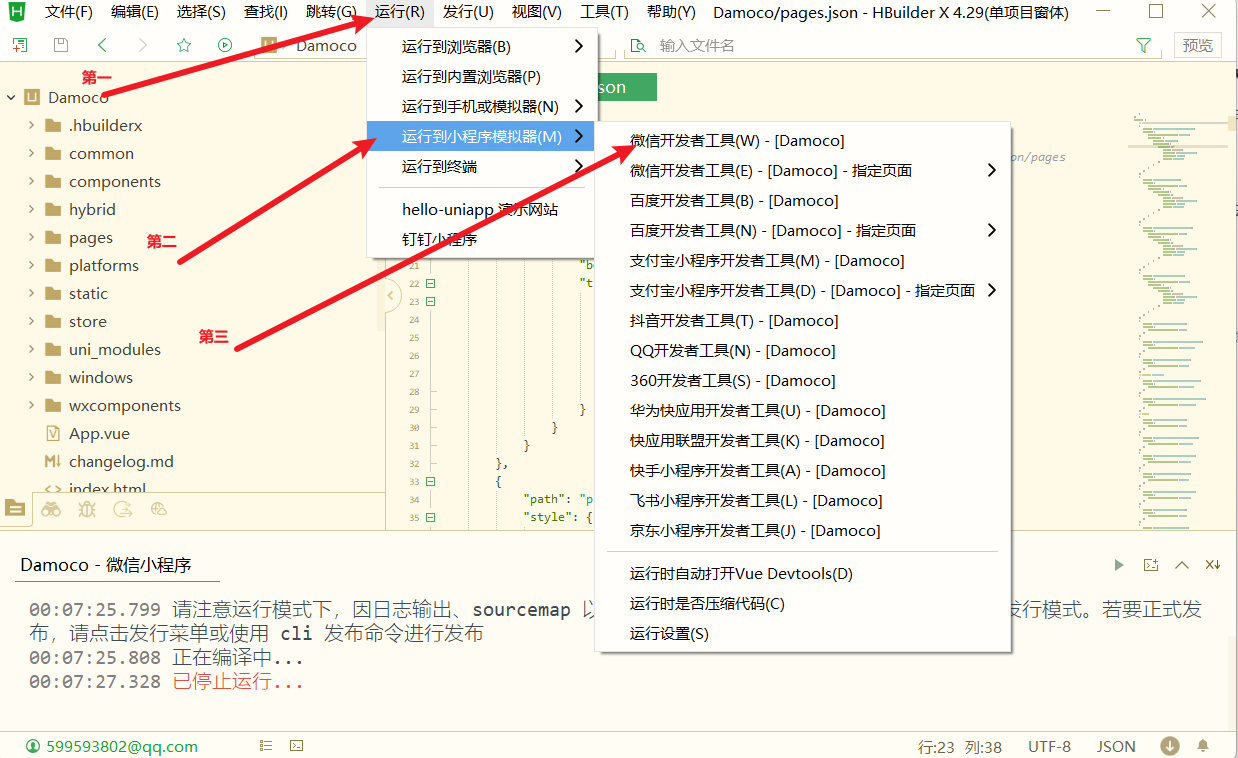This screenshot has height=758, width=1238.
Task: Expand the uni_modules folder chevron
Action: pyautogui.click(x=32, y=350)
